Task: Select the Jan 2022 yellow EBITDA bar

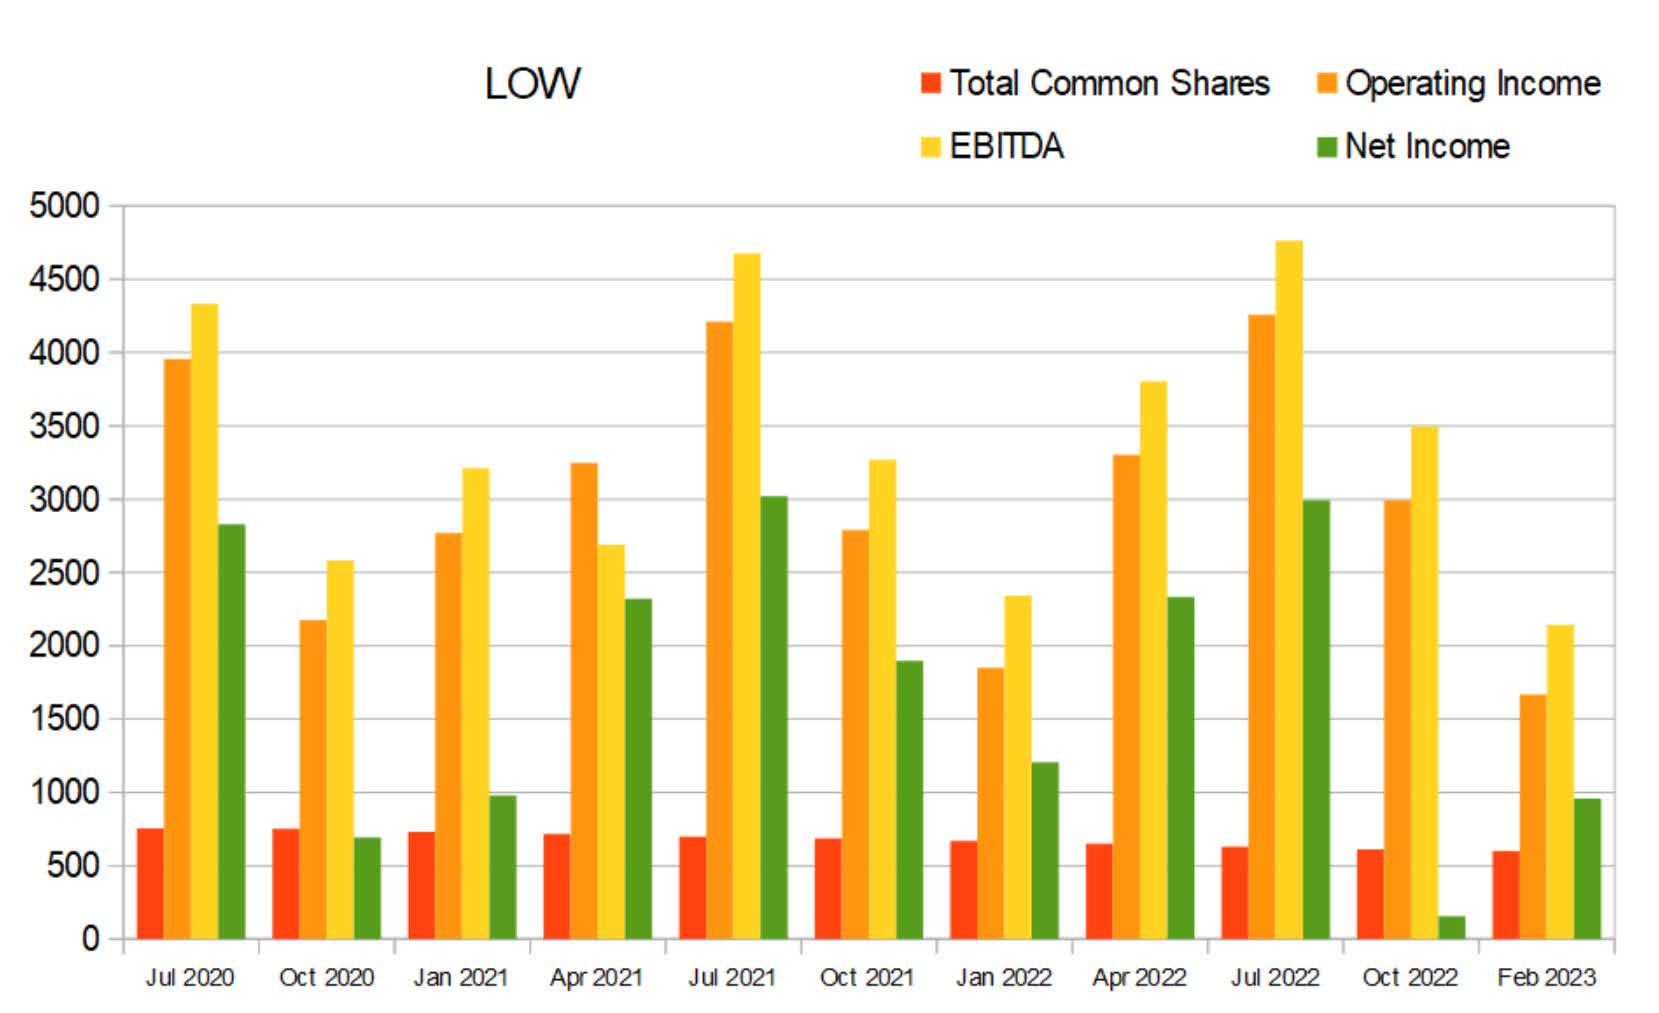Action: pyautogui.click(x=1018, y=767)
